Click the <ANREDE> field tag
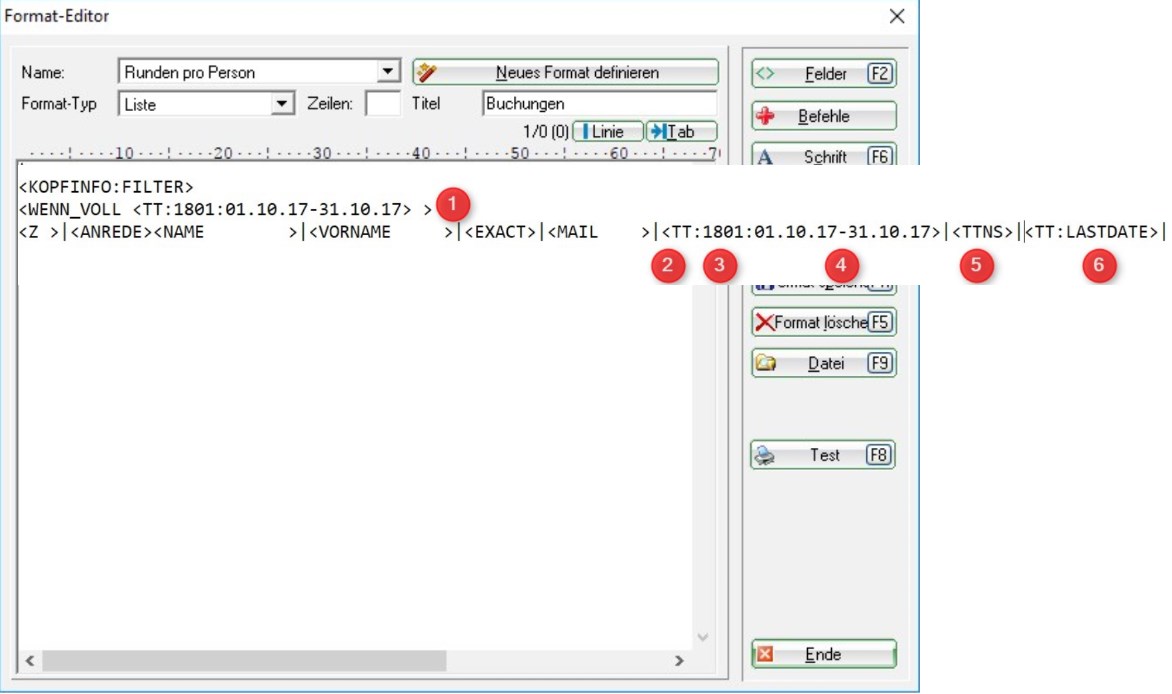1172x694 pixels. point(111,233)
